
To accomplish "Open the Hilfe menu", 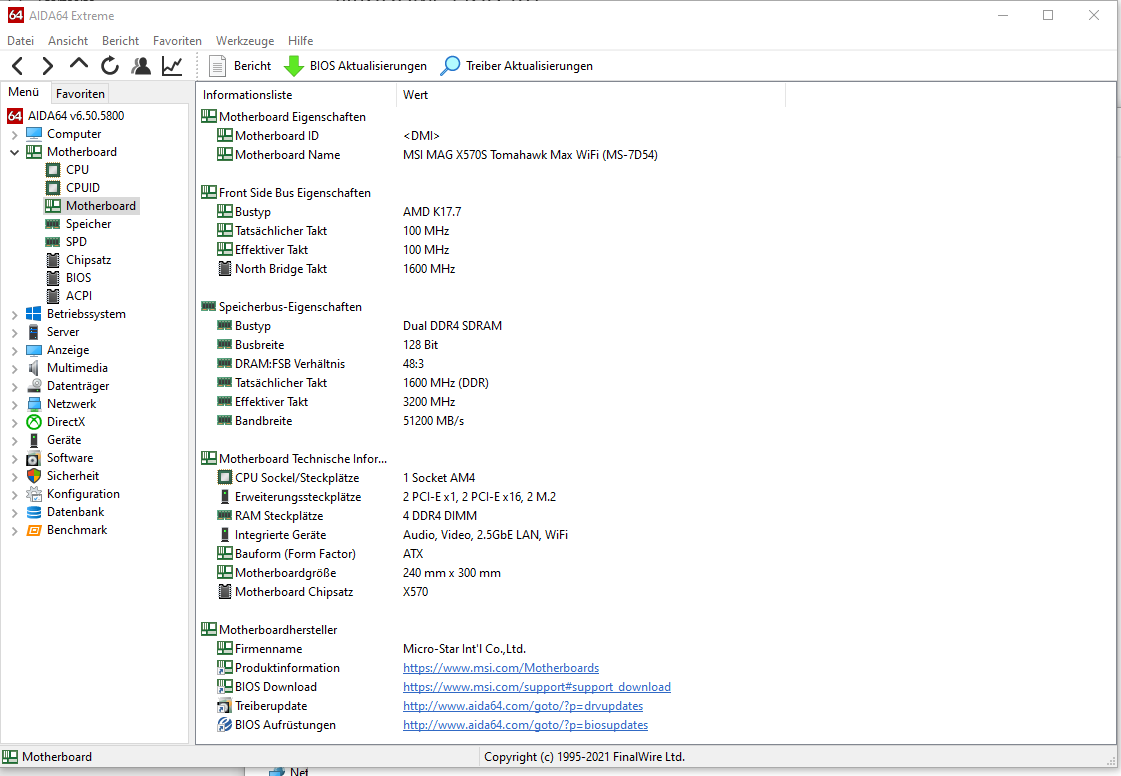I will tap(300, 41).
